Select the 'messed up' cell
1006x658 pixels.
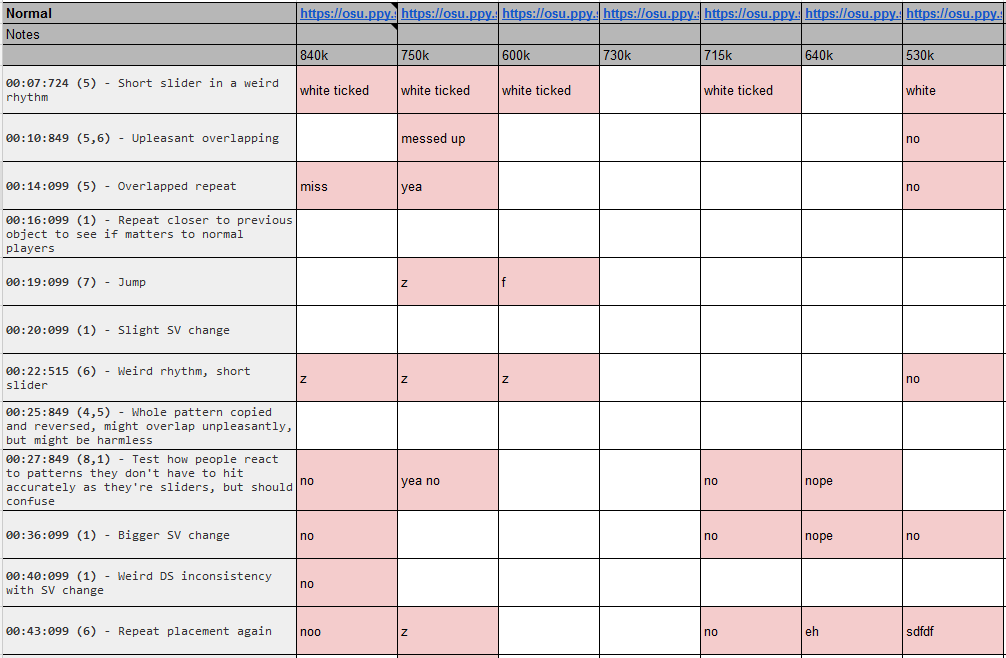click(448, 138)
